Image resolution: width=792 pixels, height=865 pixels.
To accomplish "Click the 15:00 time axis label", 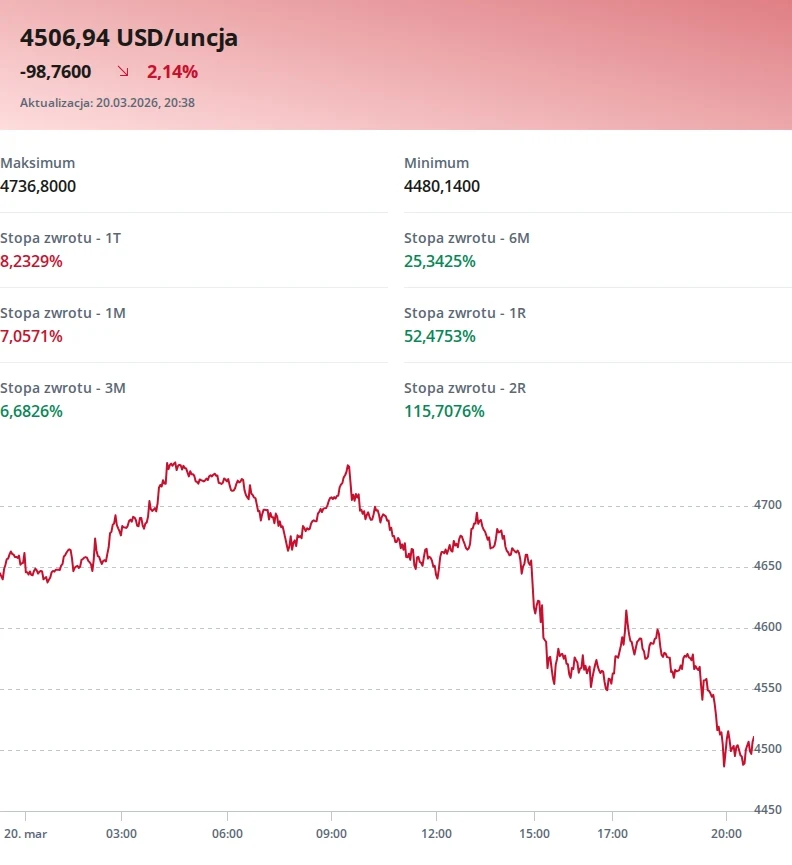I will click(x=534, y=833).
